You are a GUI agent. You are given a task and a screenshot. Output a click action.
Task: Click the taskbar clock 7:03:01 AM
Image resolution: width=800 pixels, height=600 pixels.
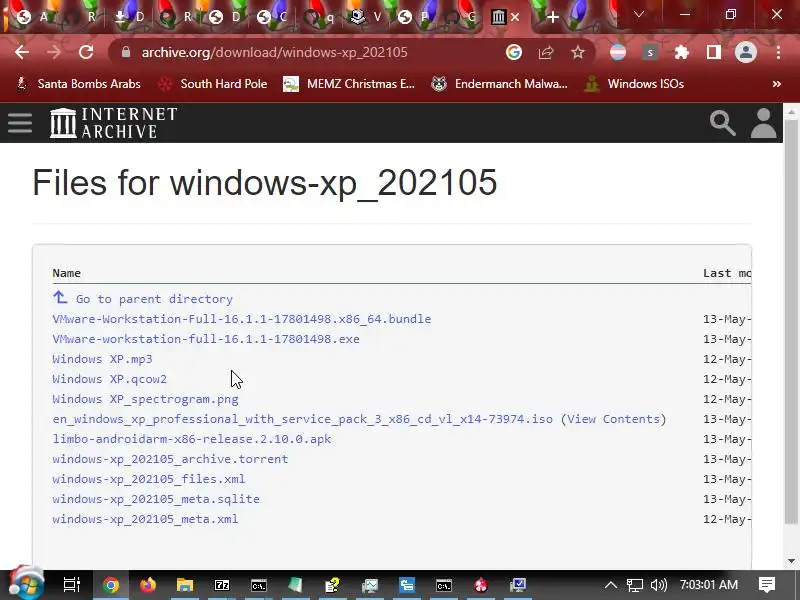[x=709, y=585]
